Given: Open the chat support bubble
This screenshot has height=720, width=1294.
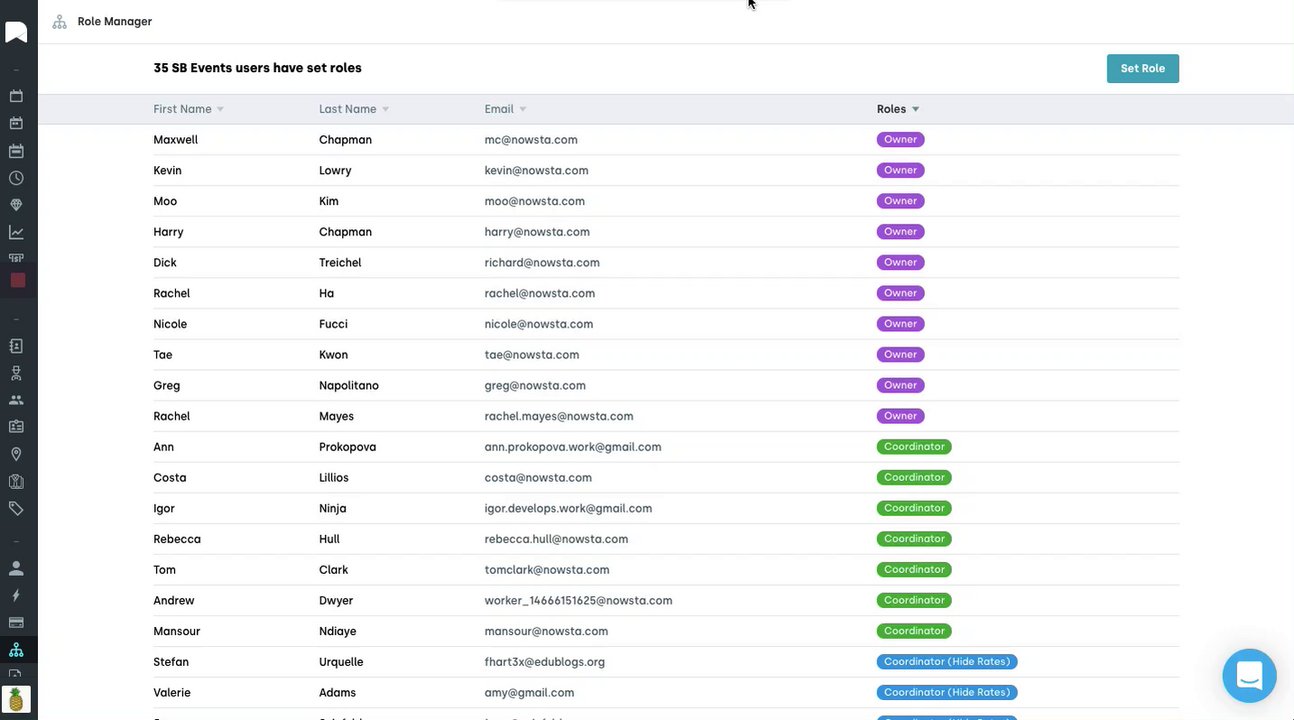Looking at the screenshot, I should coord(1249,676).
